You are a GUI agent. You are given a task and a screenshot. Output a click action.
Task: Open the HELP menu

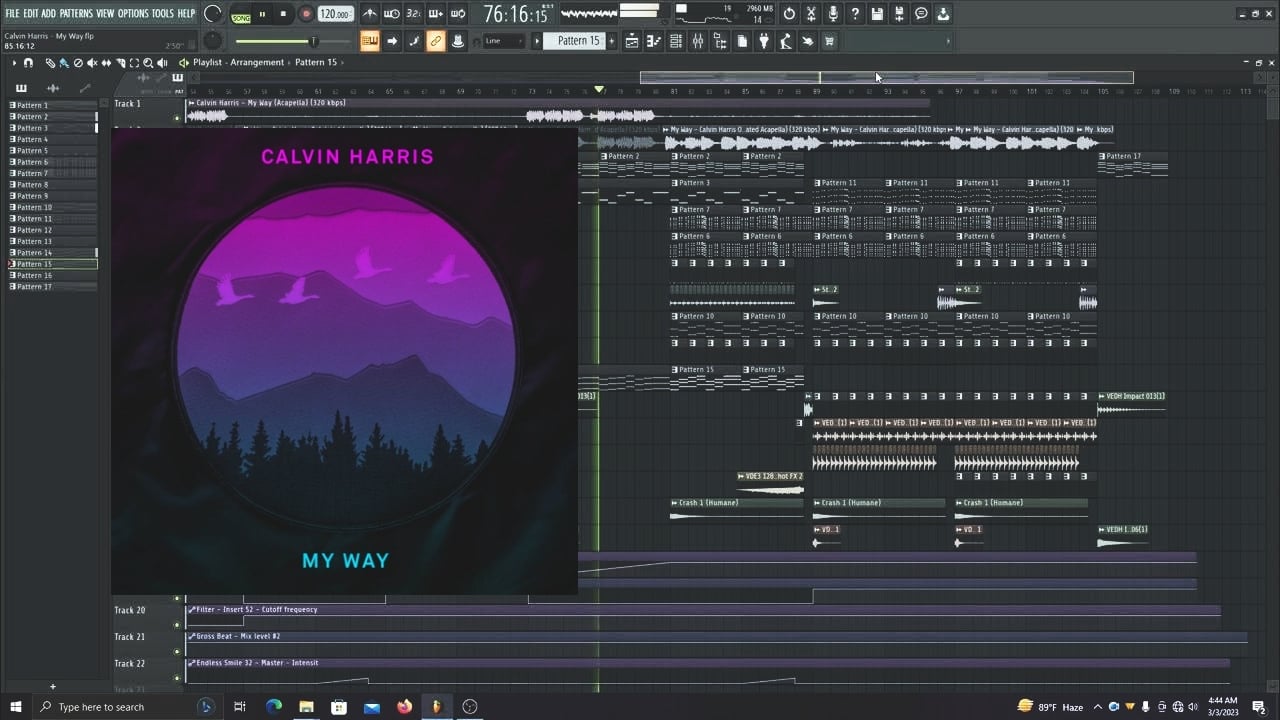[186, 13]
